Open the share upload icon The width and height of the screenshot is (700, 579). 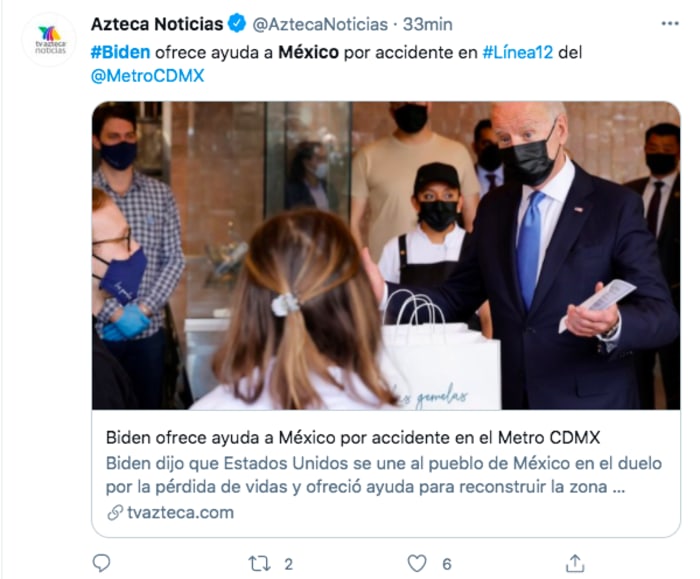(x=575, y=563)
